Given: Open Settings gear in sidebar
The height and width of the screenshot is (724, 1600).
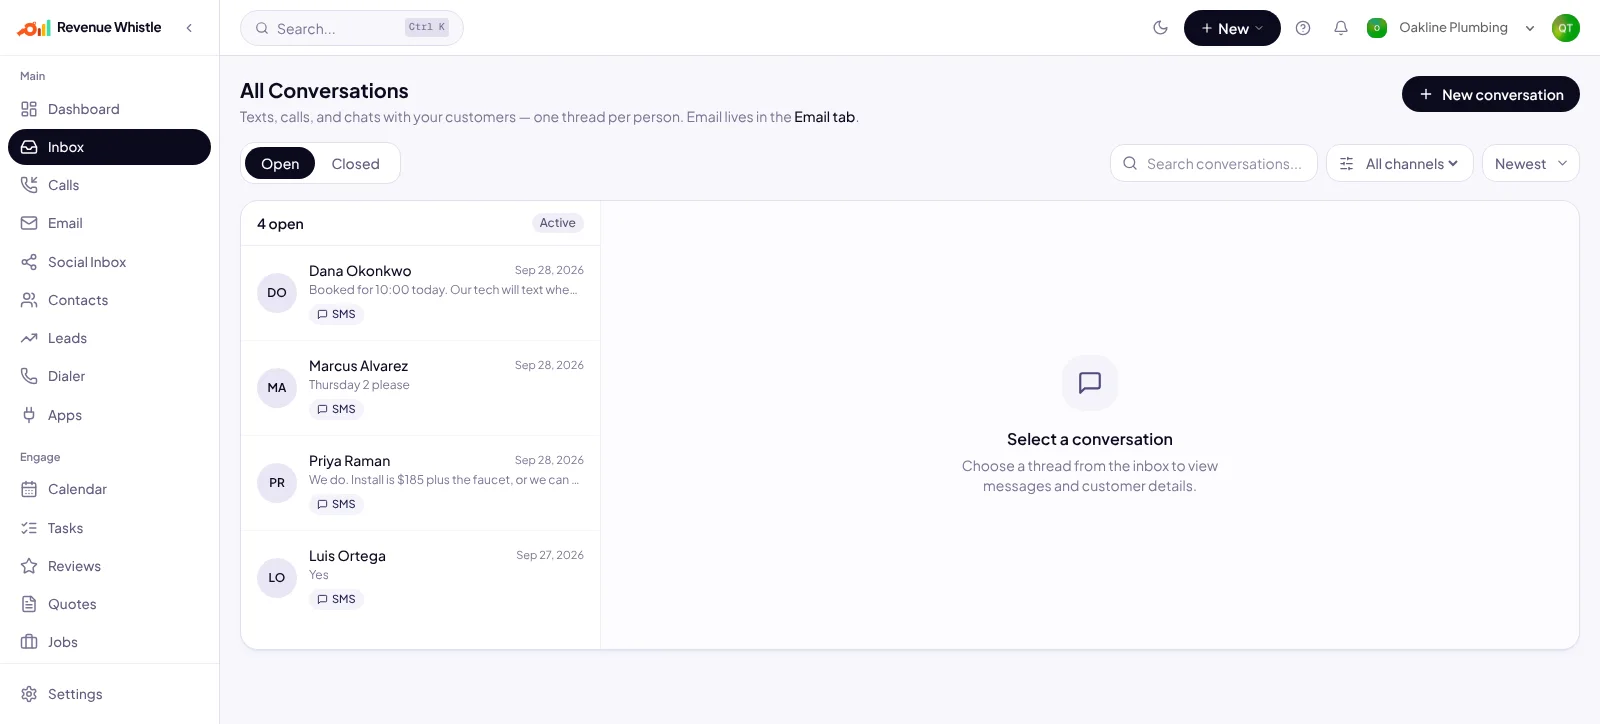Looking at the screenshot, I should pos(29,694).
